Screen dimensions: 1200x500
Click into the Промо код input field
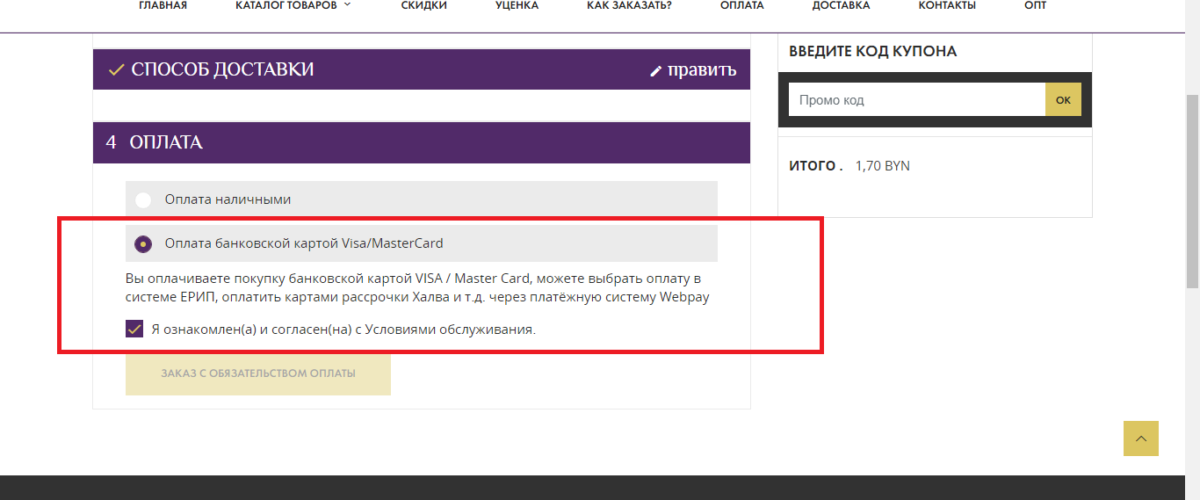tap(916, 100)
